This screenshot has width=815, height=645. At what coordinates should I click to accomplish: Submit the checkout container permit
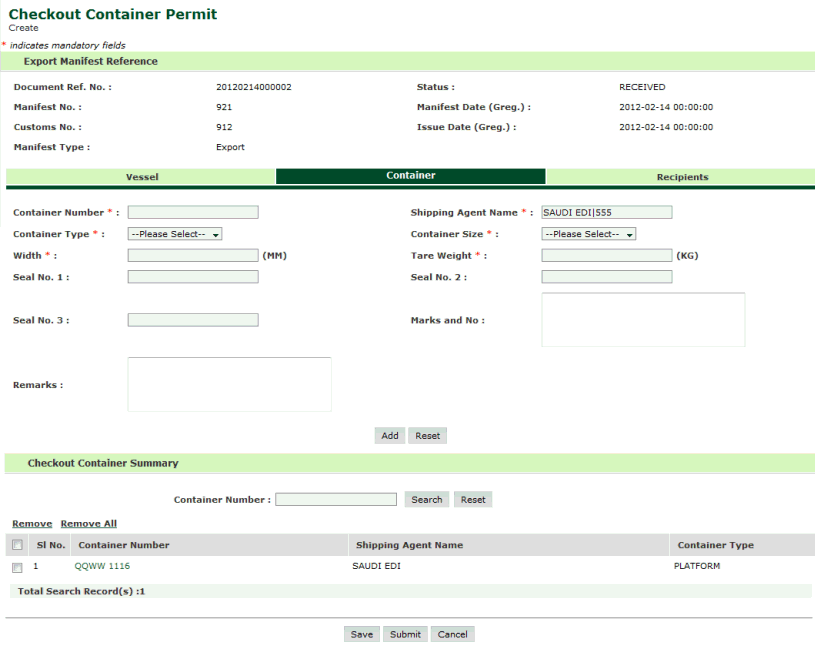405,635
